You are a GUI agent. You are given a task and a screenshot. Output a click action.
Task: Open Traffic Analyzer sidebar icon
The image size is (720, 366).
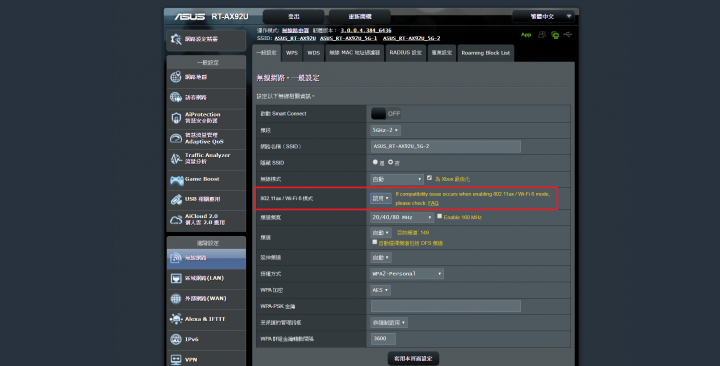176,158
